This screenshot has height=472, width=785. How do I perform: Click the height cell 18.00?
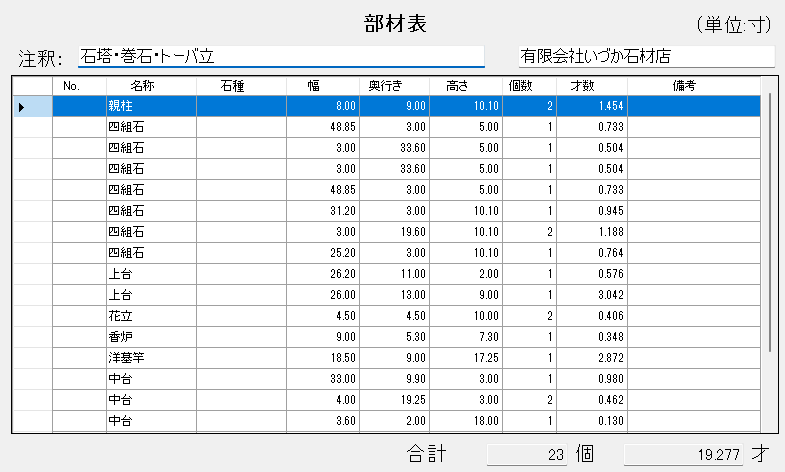(466, 421)
